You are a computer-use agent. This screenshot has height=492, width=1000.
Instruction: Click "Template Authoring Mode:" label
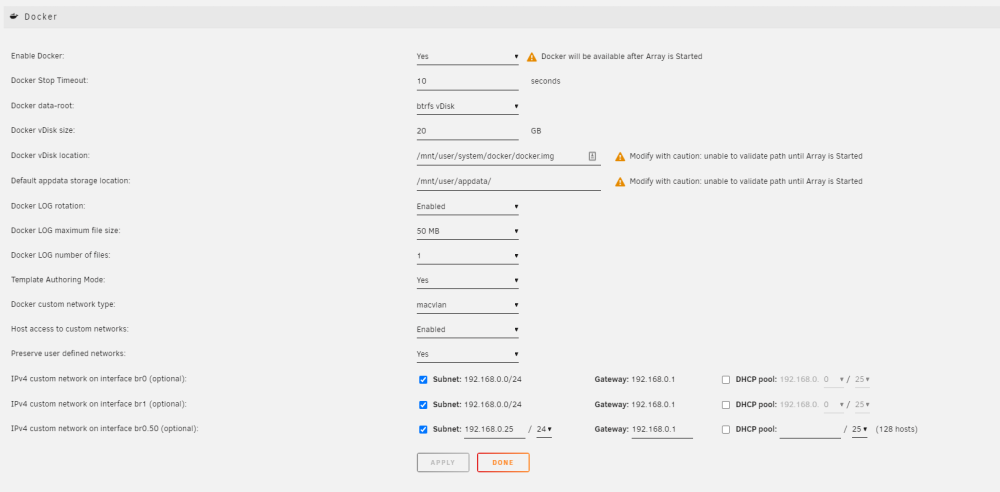pyautogui.click(x=58, y=280)
